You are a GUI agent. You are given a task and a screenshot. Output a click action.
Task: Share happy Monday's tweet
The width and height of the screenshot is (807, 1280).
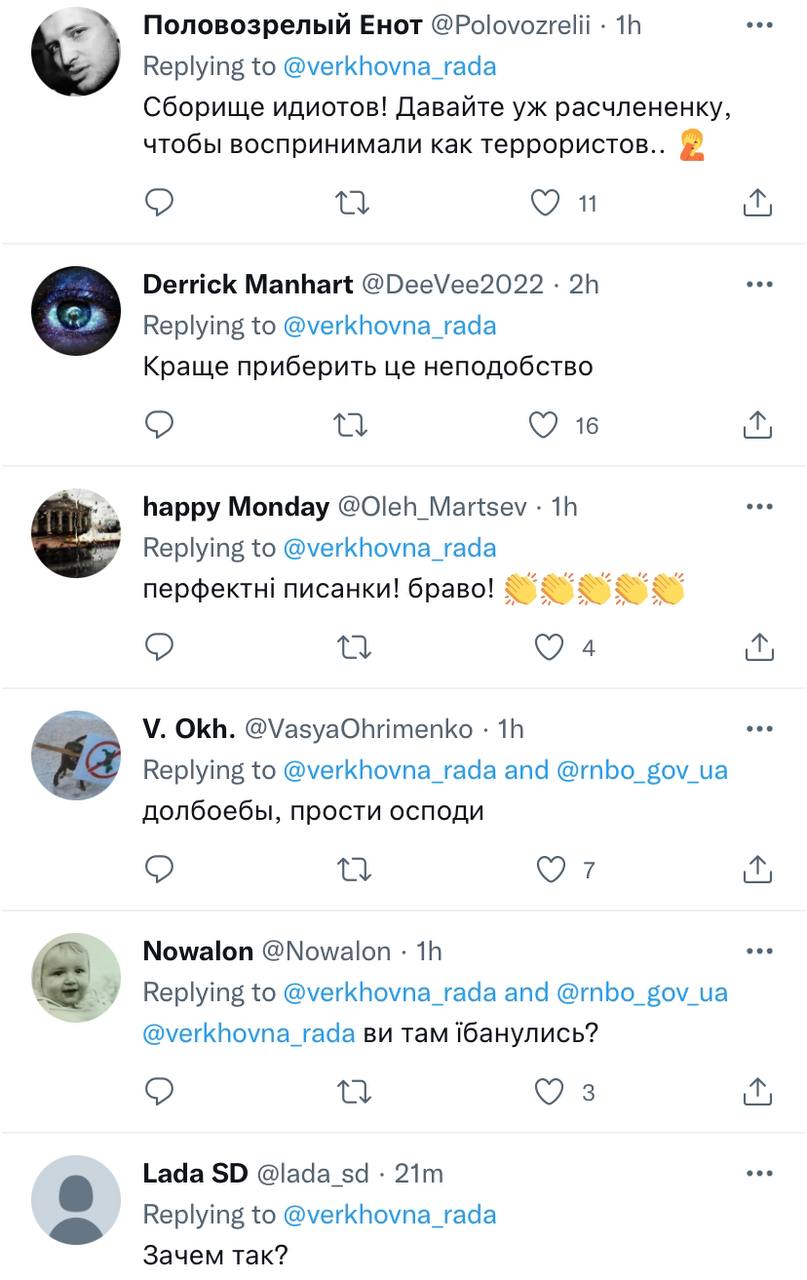pyautogui.click(x=759, y=648)
